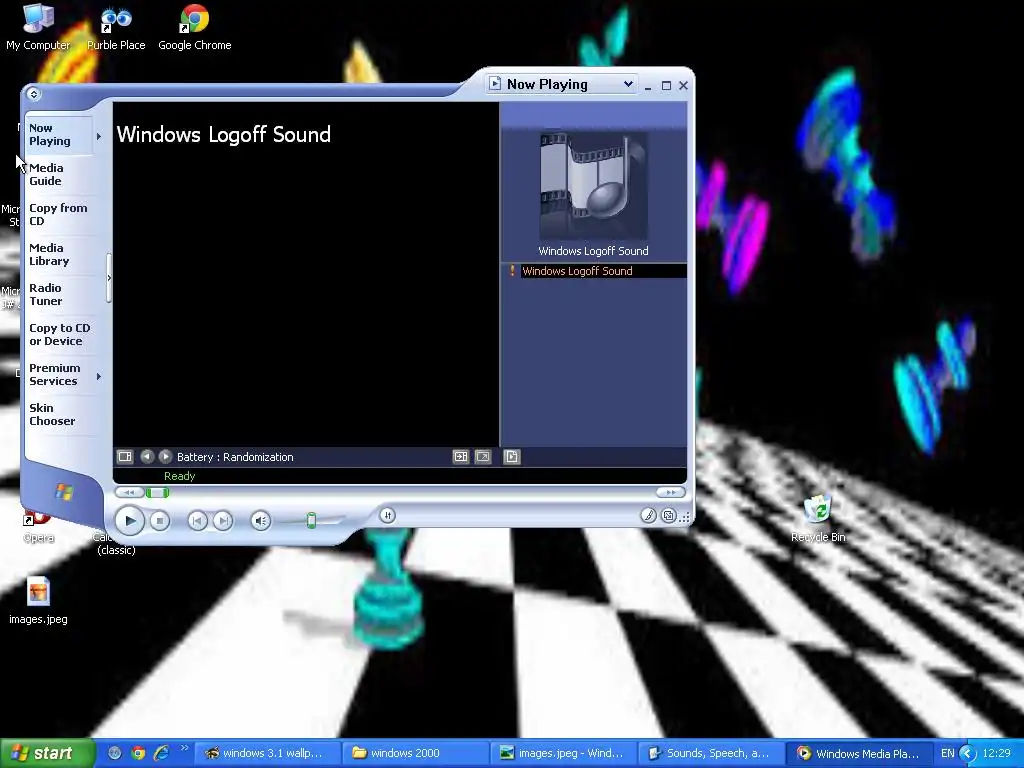The height and width of the screenshot is (768, 1024).
Task: Open Purble Place desktop shortcut
Action: (x=116, y=26)
